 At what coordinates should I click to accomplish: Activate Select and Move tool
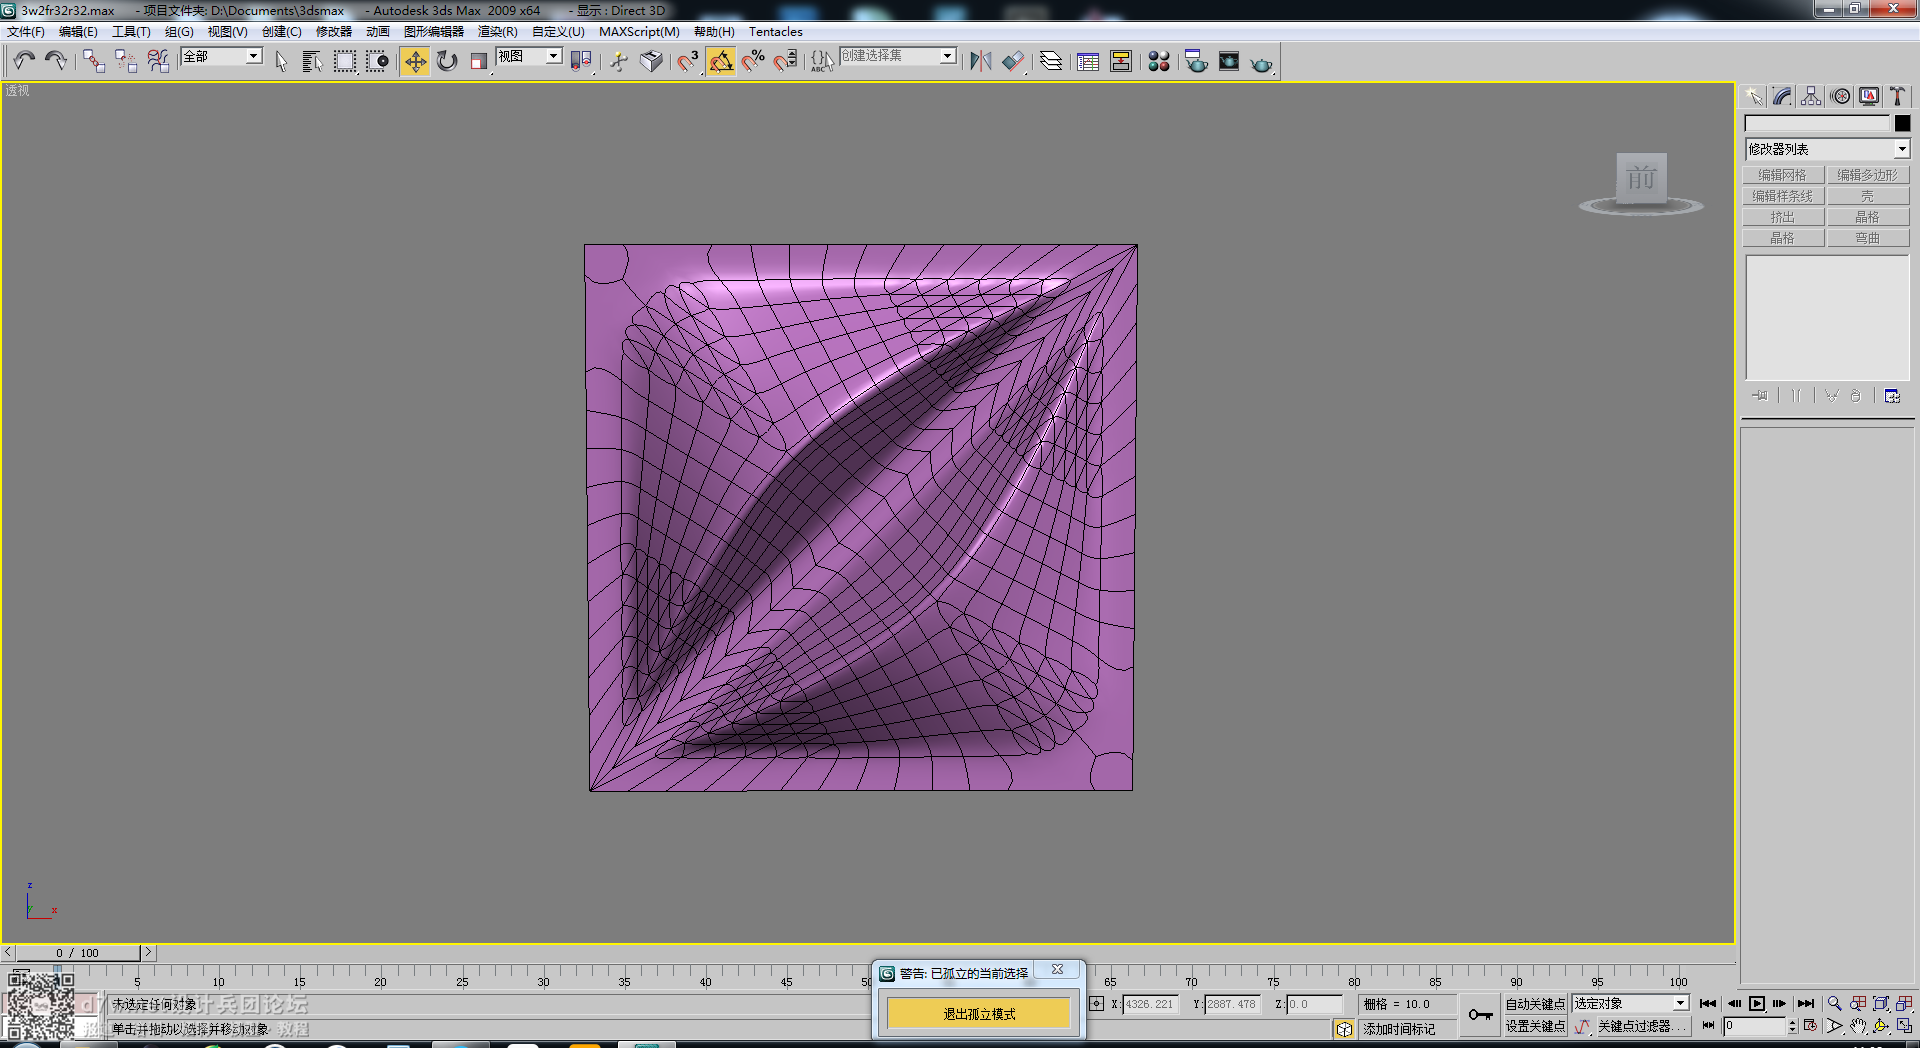coord(415,61)
